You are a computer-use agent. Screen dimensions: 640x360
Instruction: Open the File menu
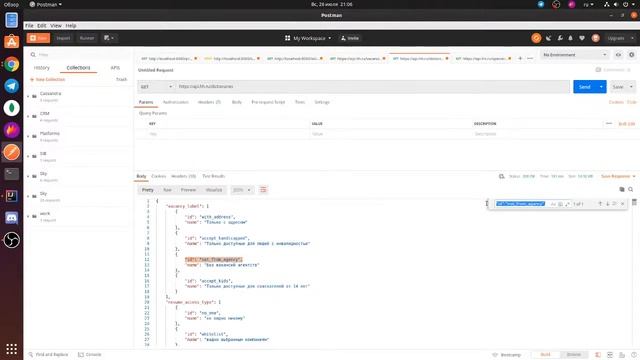[29, 25]
